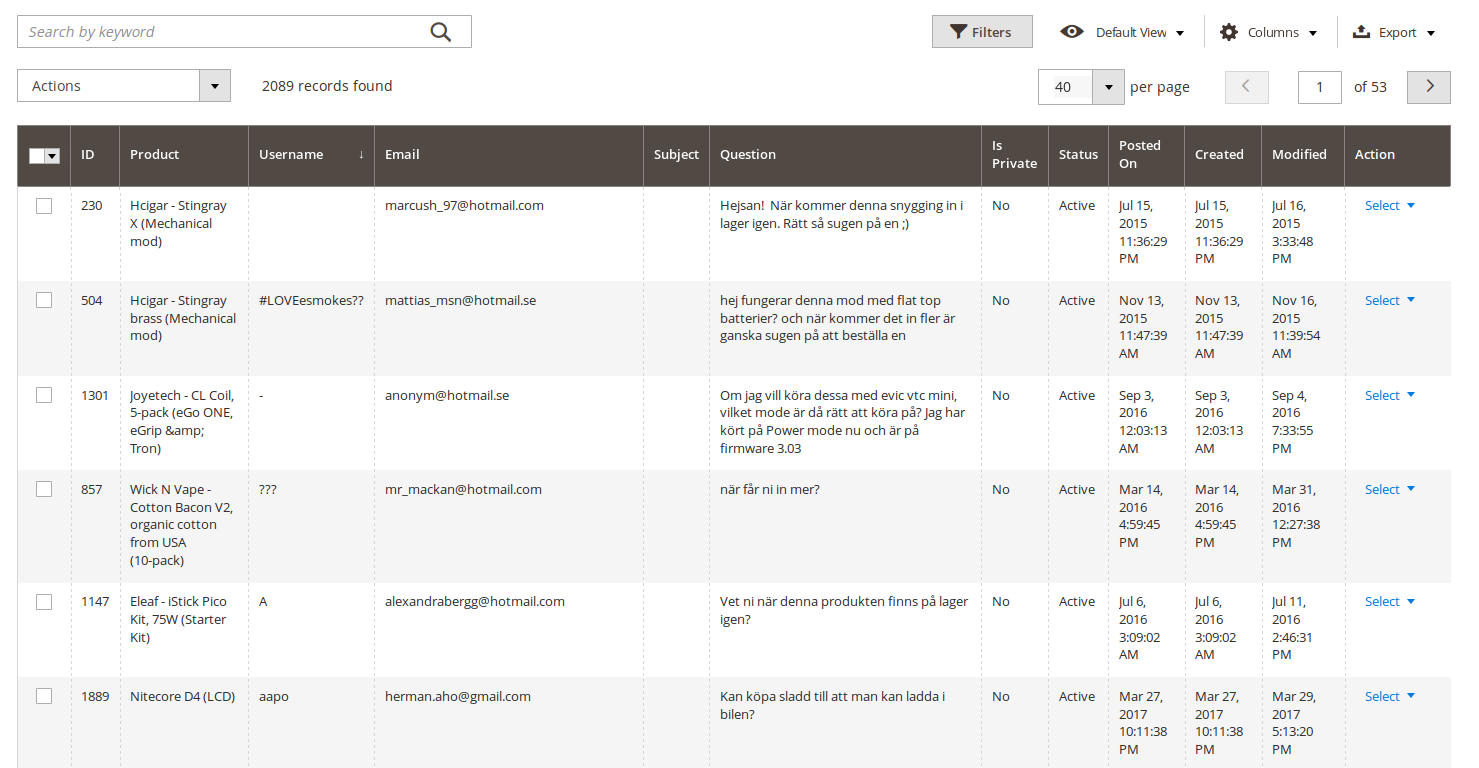Click username aapo
Viewport: 1479px width, 768px height.
(274, 697)
